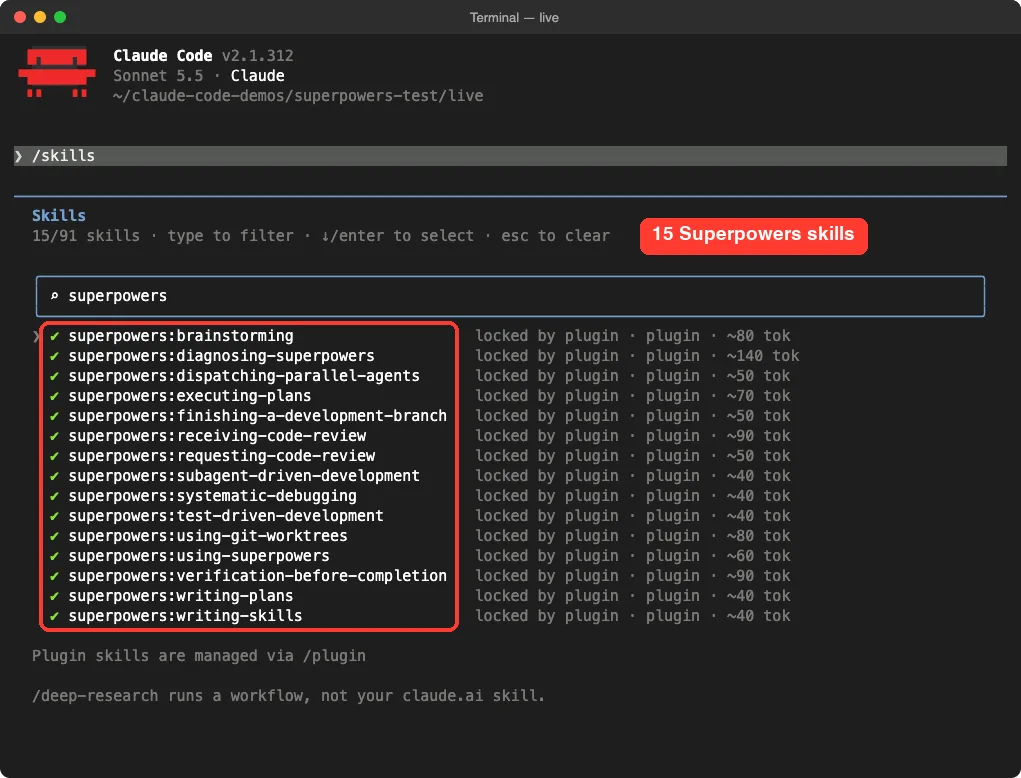The image size is (1021, 778).
Task: Click the search magnifier icon in filter box
Action: tap(55, 296)
